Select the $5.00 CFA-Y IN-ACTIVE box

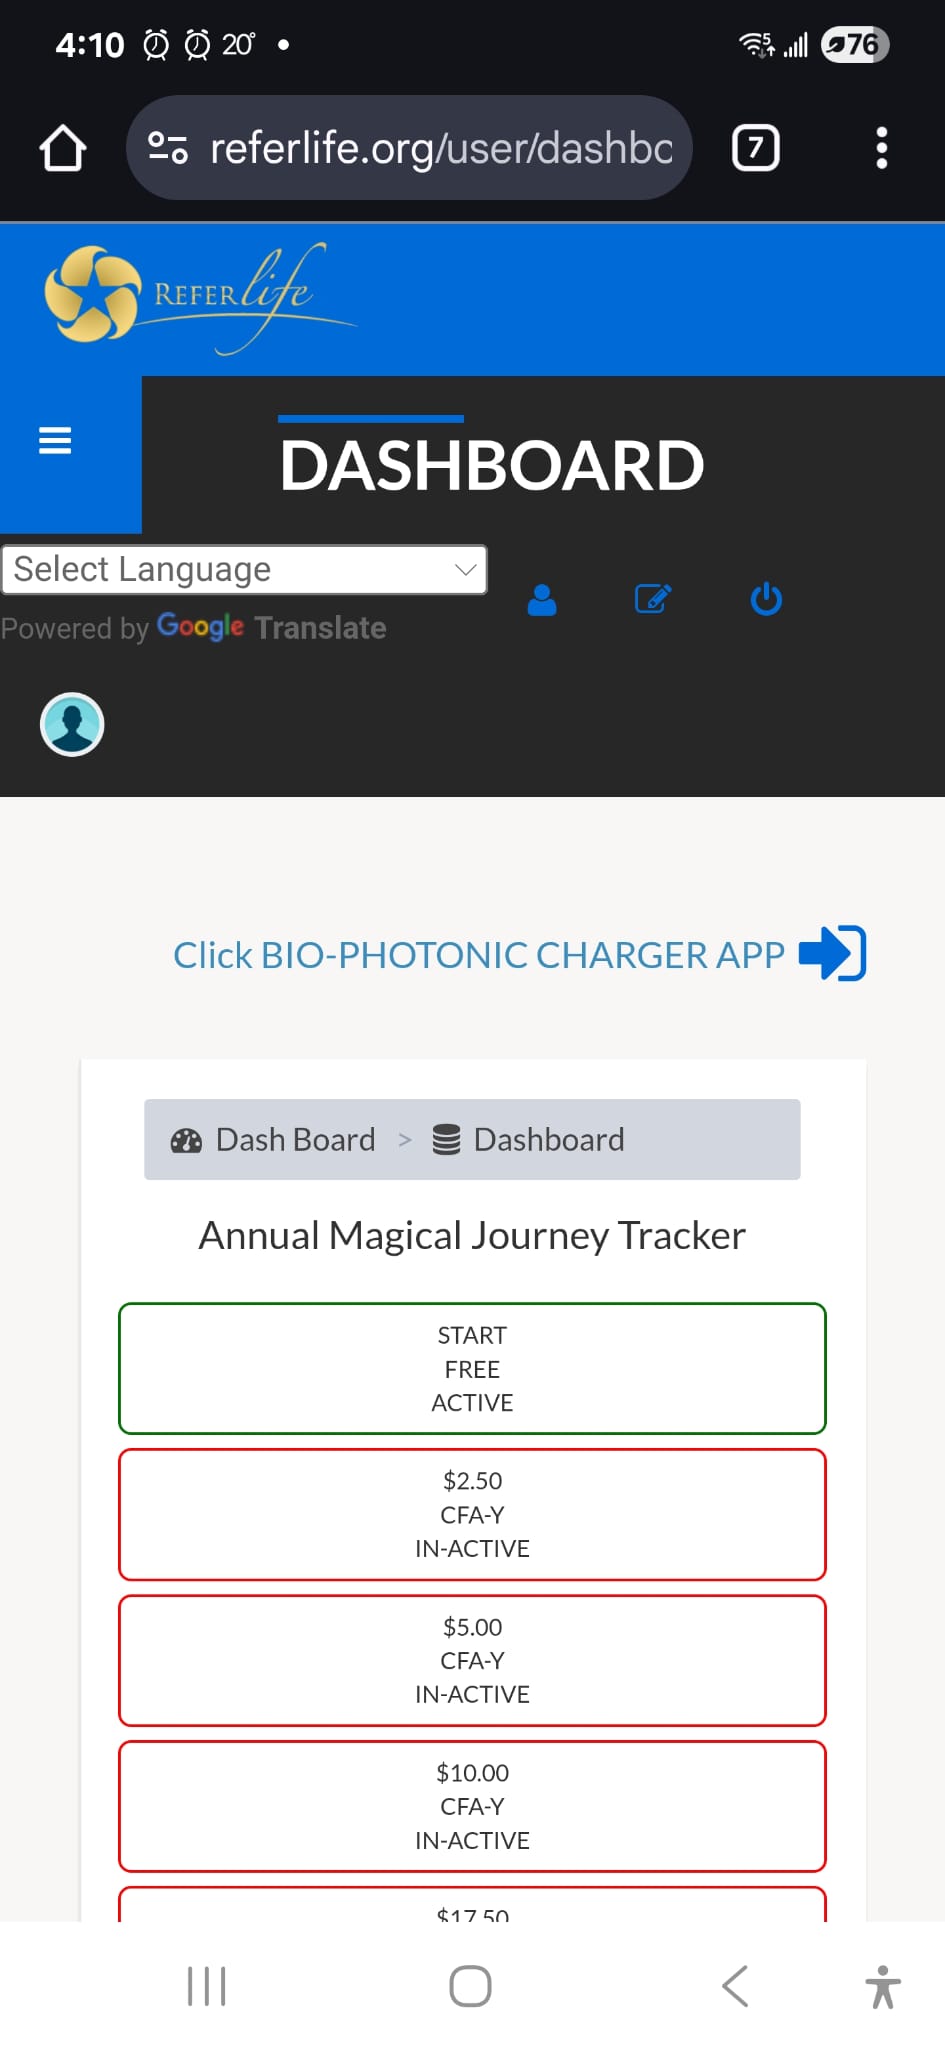point(472,1661)
